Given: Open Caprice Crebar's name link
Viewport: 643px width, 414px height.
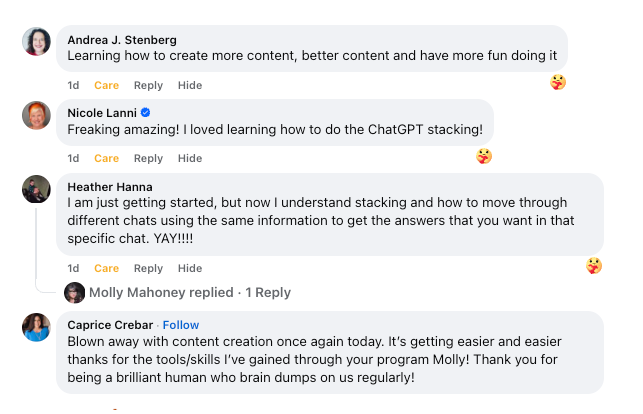Looking at the screenshot, I should tap(110, 325).
